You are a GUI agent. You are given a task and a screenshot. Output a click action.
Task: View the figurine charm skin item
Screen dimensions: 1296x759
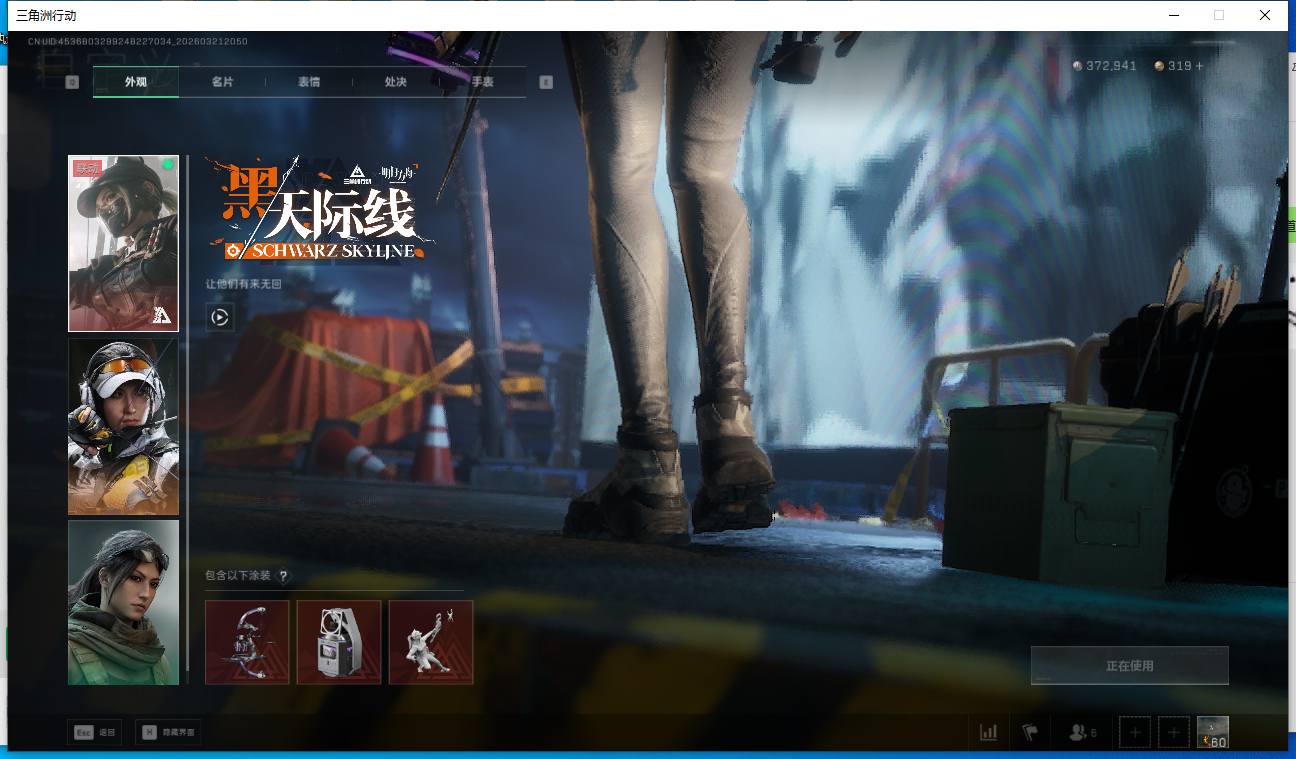[x=431, y=642]
